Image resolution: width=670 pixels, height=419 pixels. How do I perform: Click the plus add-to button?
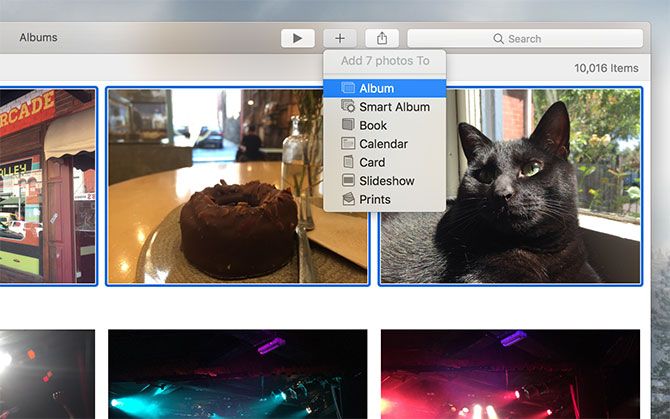[340, 38]
